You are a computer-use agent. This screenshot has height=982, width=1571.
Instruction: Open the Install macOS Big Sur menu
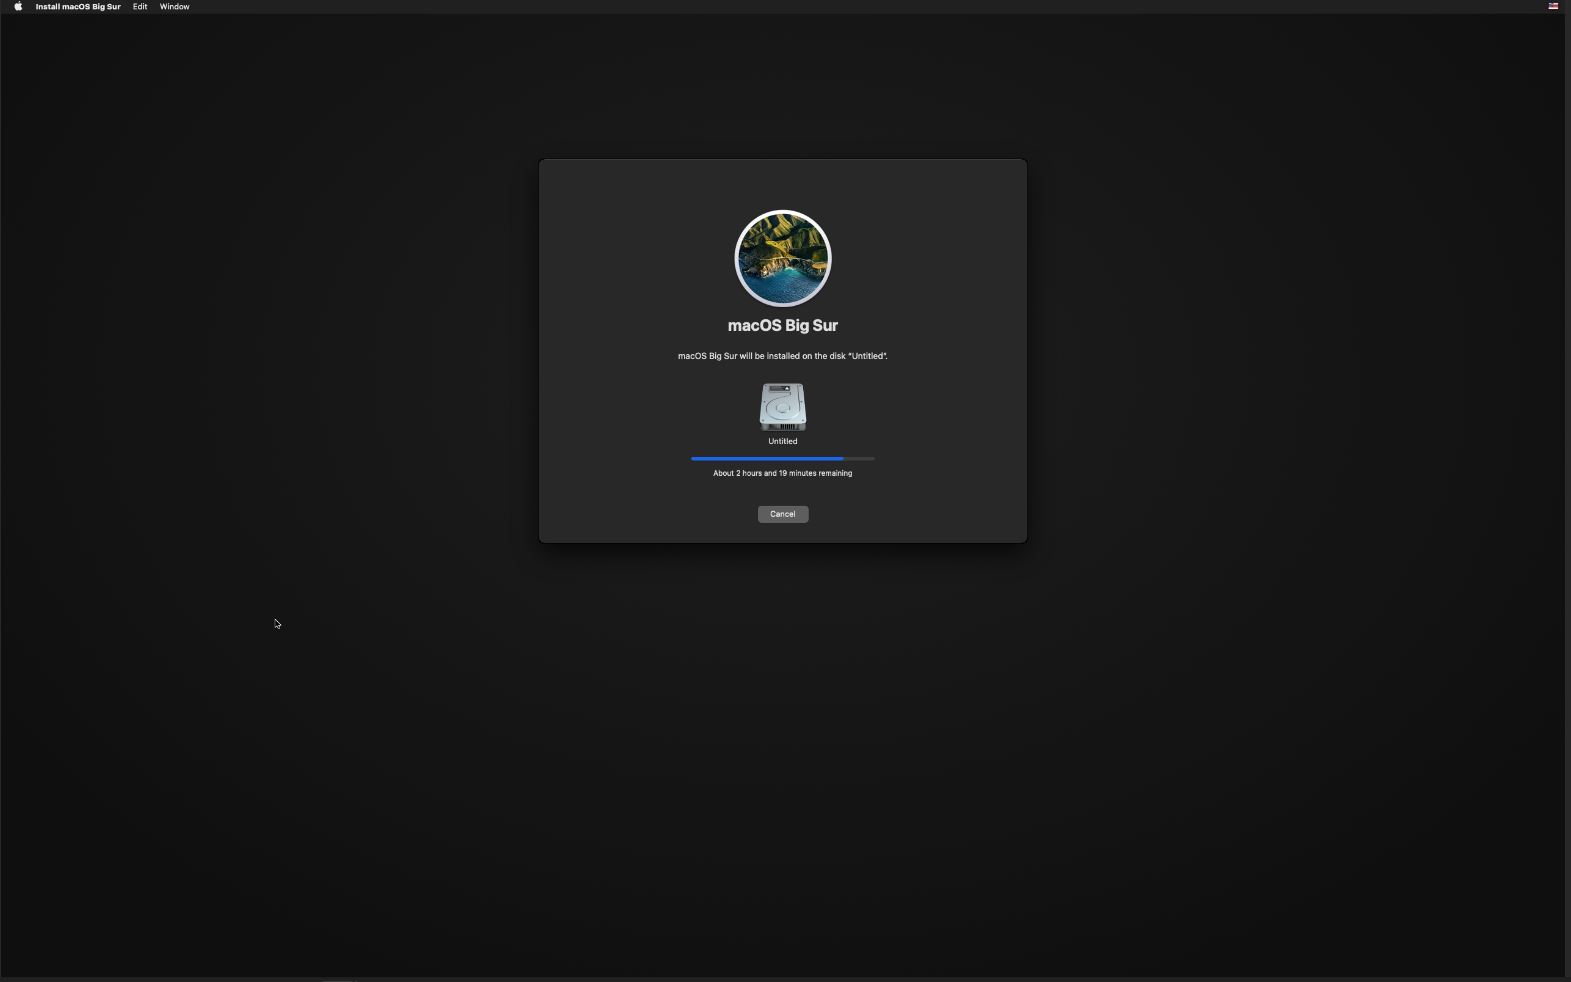pos(78,6)
